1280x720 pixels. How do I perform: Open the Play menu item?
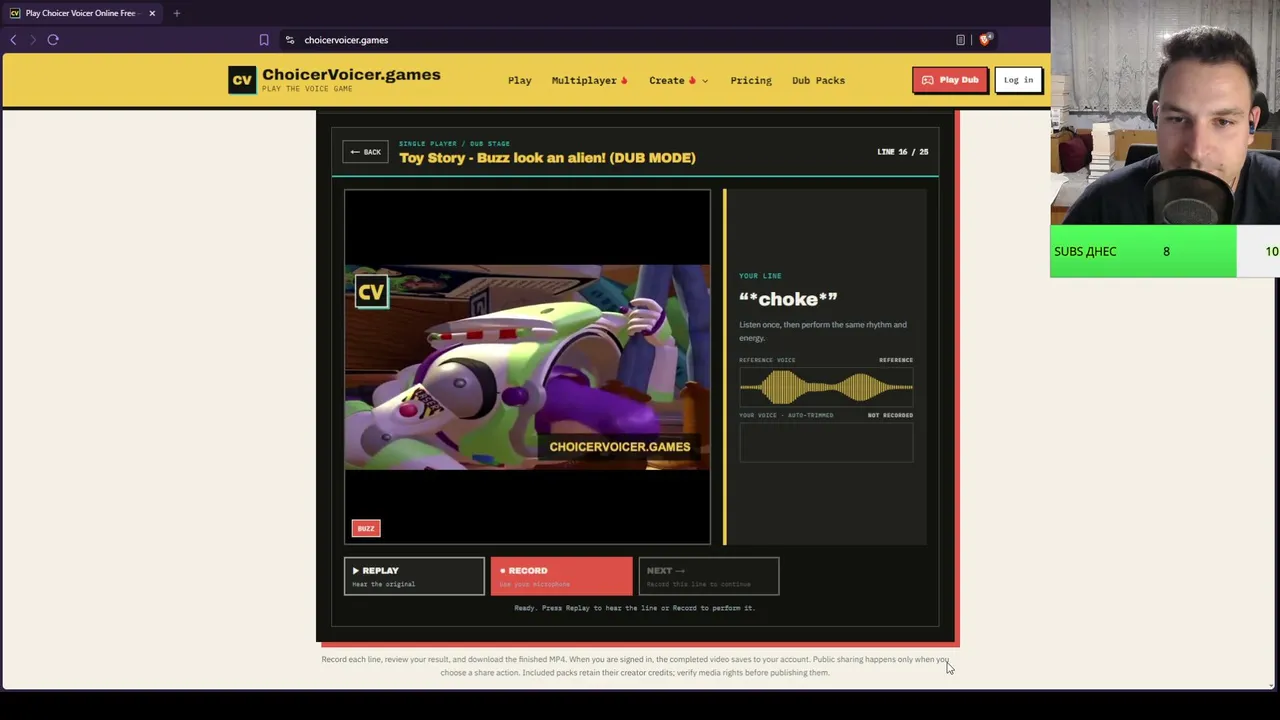(x=519, y=80)
